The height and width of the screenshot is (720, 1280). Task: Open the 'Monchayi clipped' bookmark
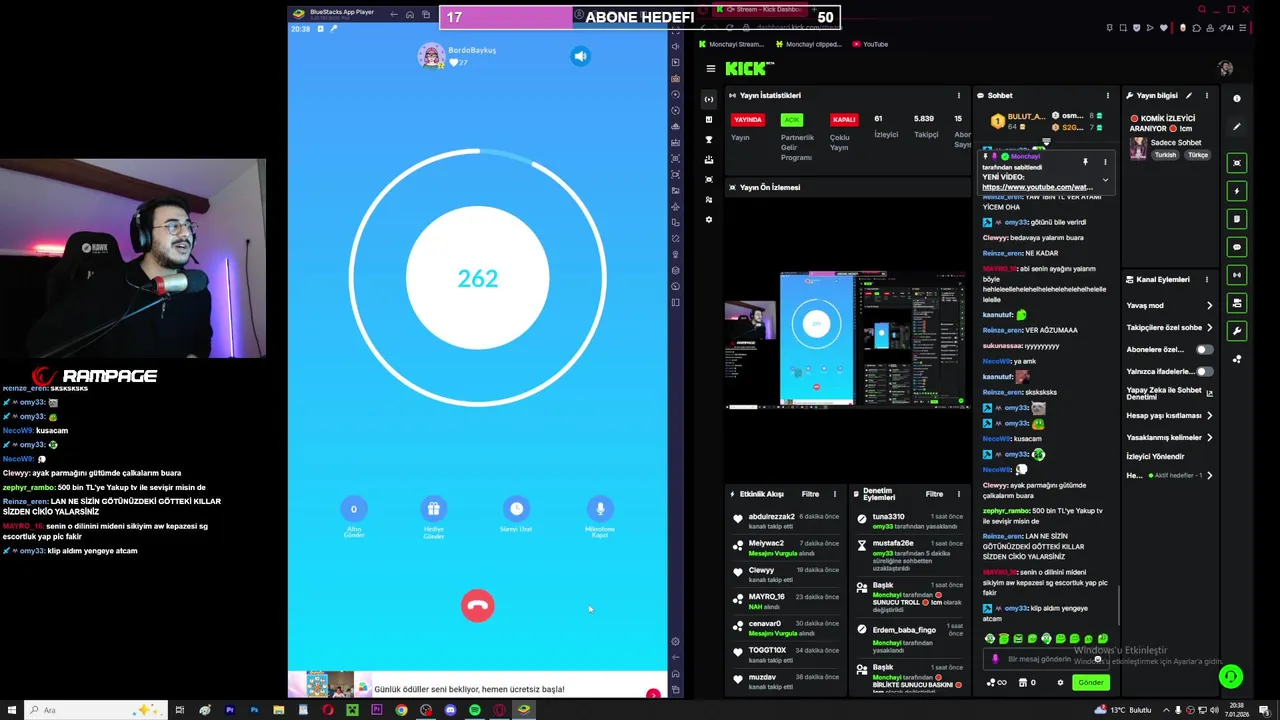[x=809, y=44]
